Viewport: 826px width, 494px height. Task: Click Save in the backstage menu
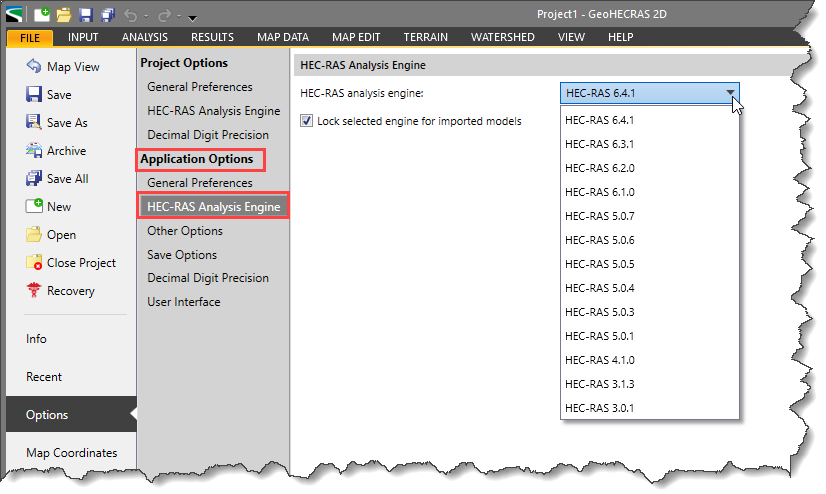(59, 95)
